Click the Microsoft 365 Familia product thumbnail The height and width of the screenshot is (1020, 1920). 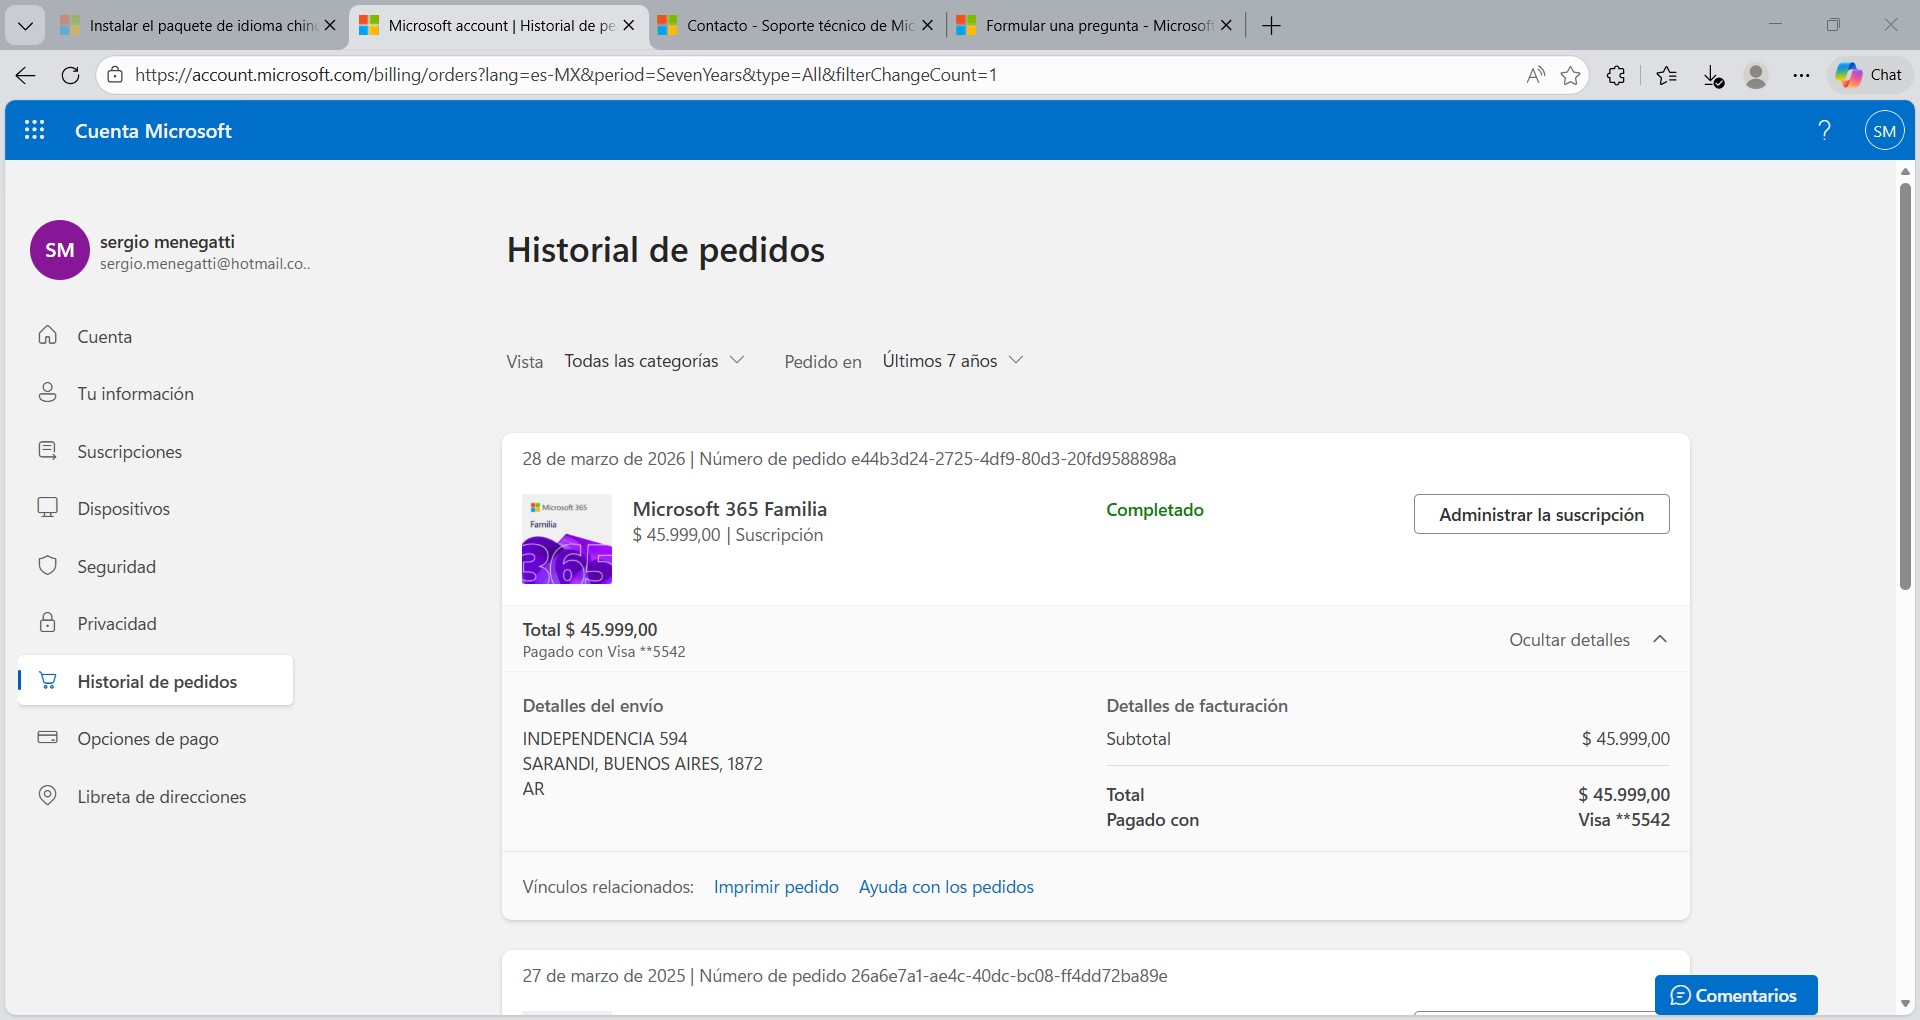[x=567, y=539]
